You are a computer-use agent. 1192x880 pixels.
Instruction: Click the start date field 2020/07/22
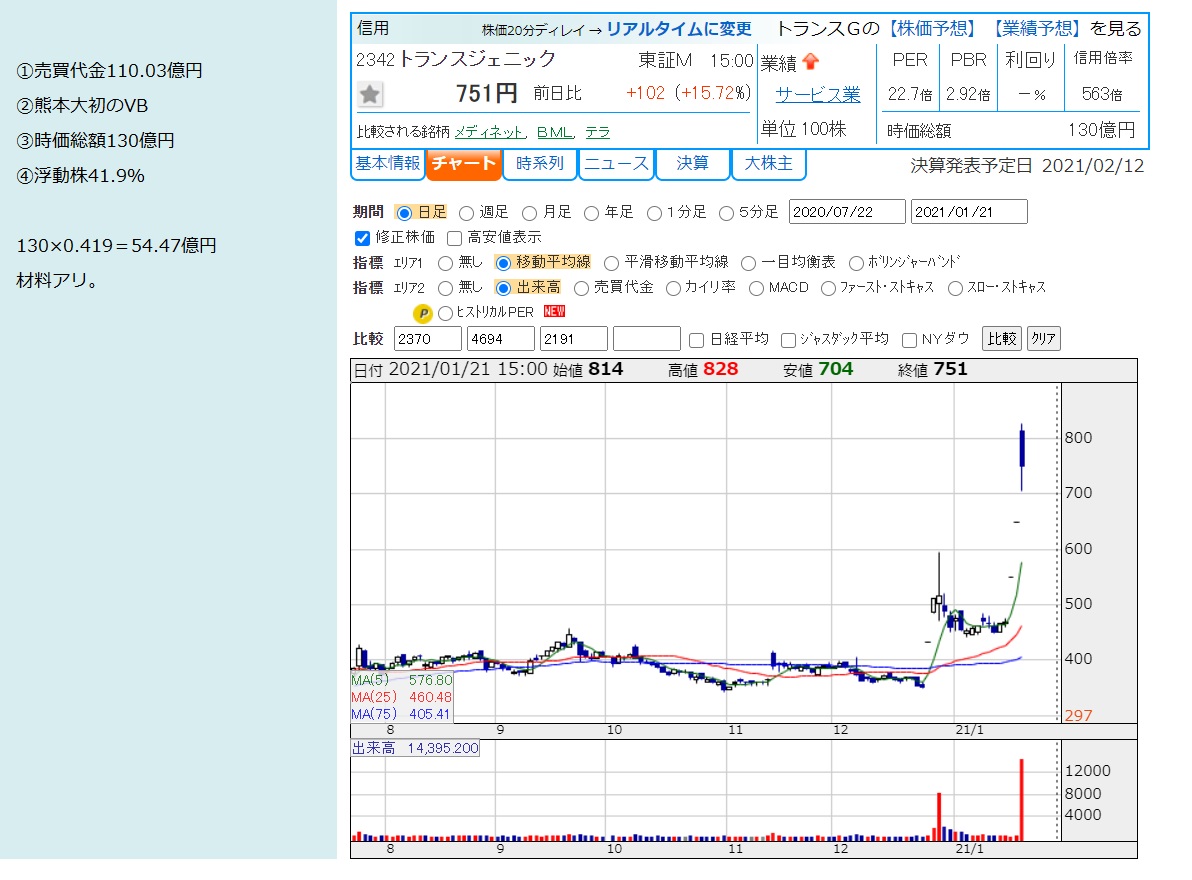pyautogui.click(x=847, y=212)
